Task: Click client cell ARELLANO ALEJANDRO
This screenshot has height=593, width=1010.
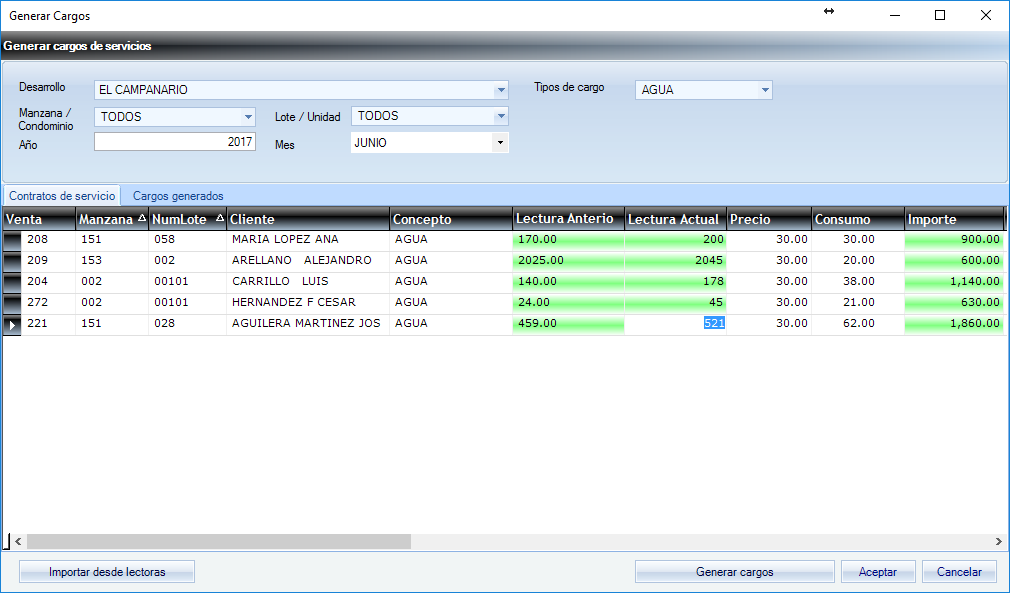Action: (x=308, y=261)
